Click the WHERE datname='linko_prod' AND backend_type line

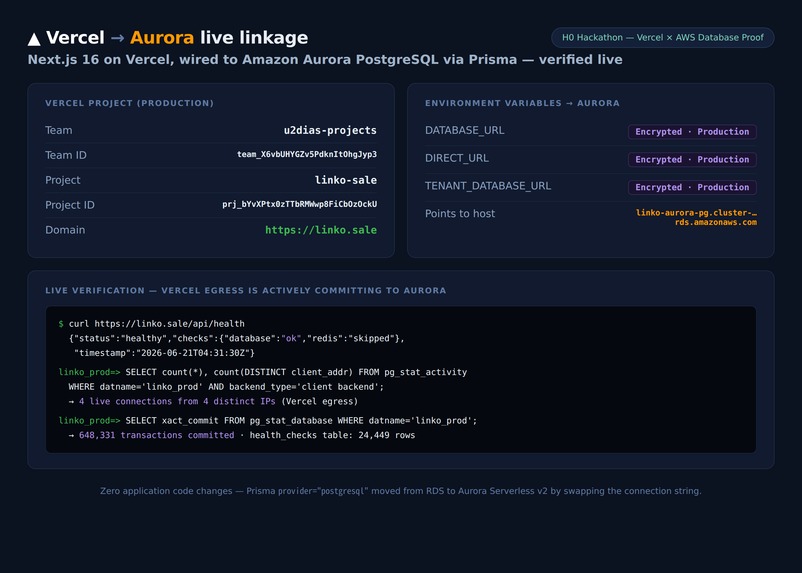(x=226, y=387)
